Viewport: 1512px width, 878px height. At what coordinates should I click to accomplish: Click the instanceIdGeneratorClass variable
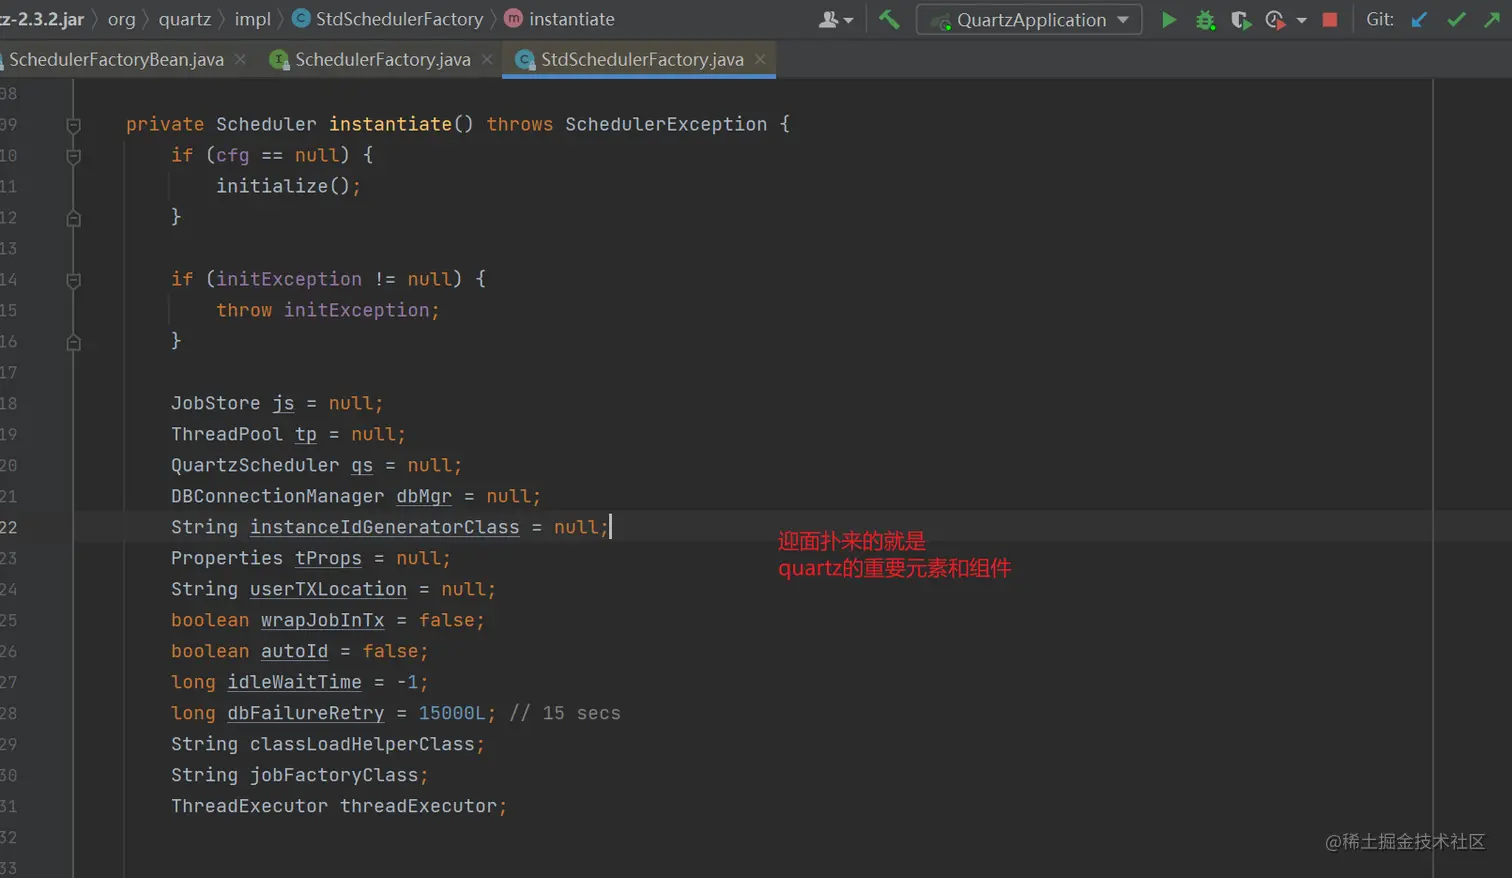click(384, 527)
